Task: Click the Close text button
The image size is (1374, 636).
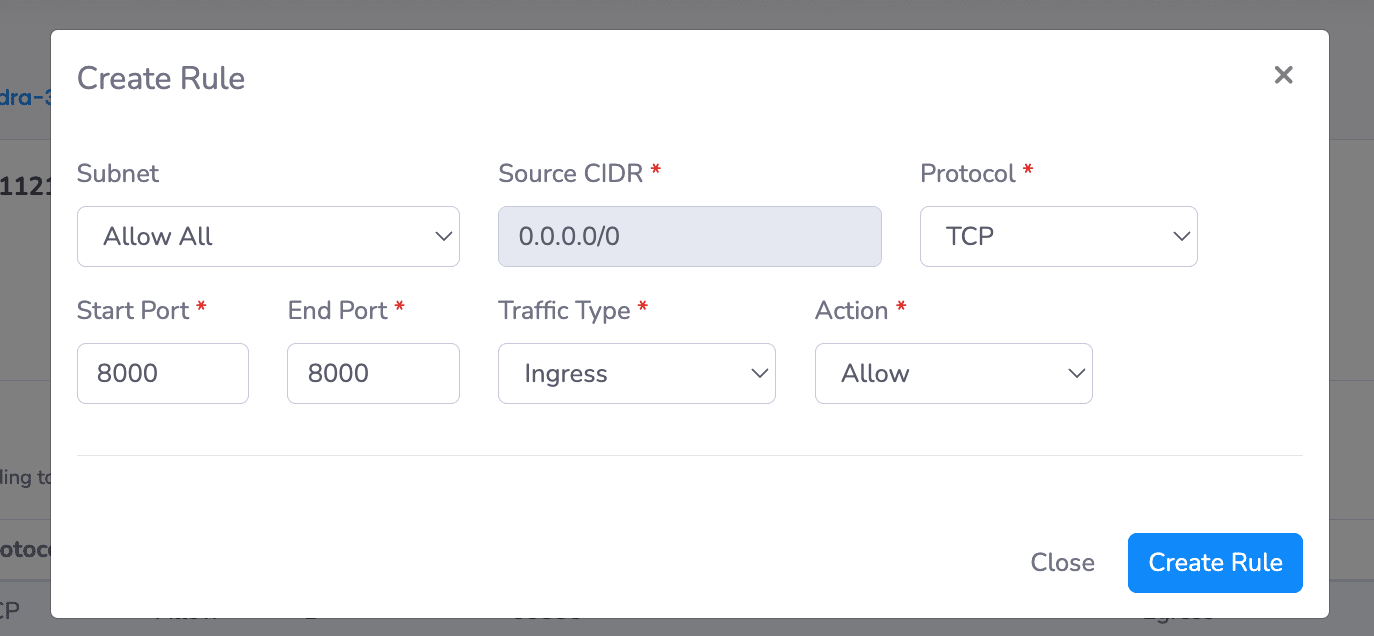Action: click(1062, 563)
